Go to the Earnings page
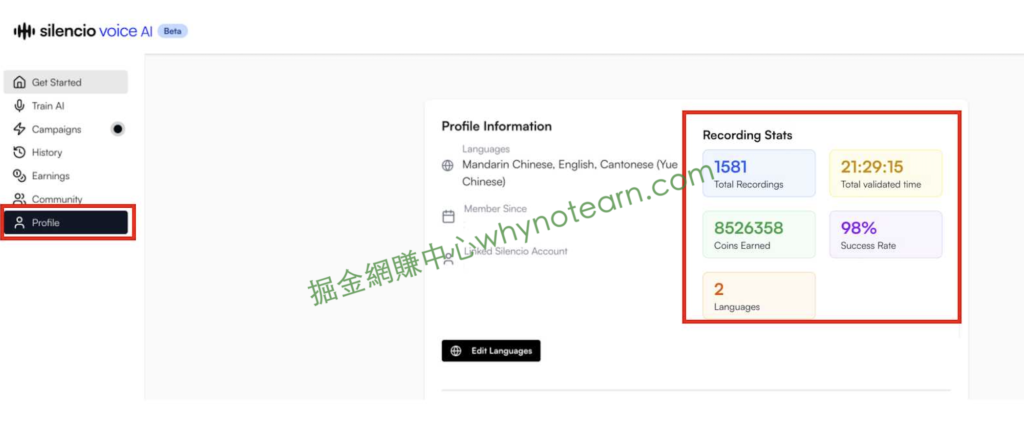 pyautogui.click(x=65, y=176)
